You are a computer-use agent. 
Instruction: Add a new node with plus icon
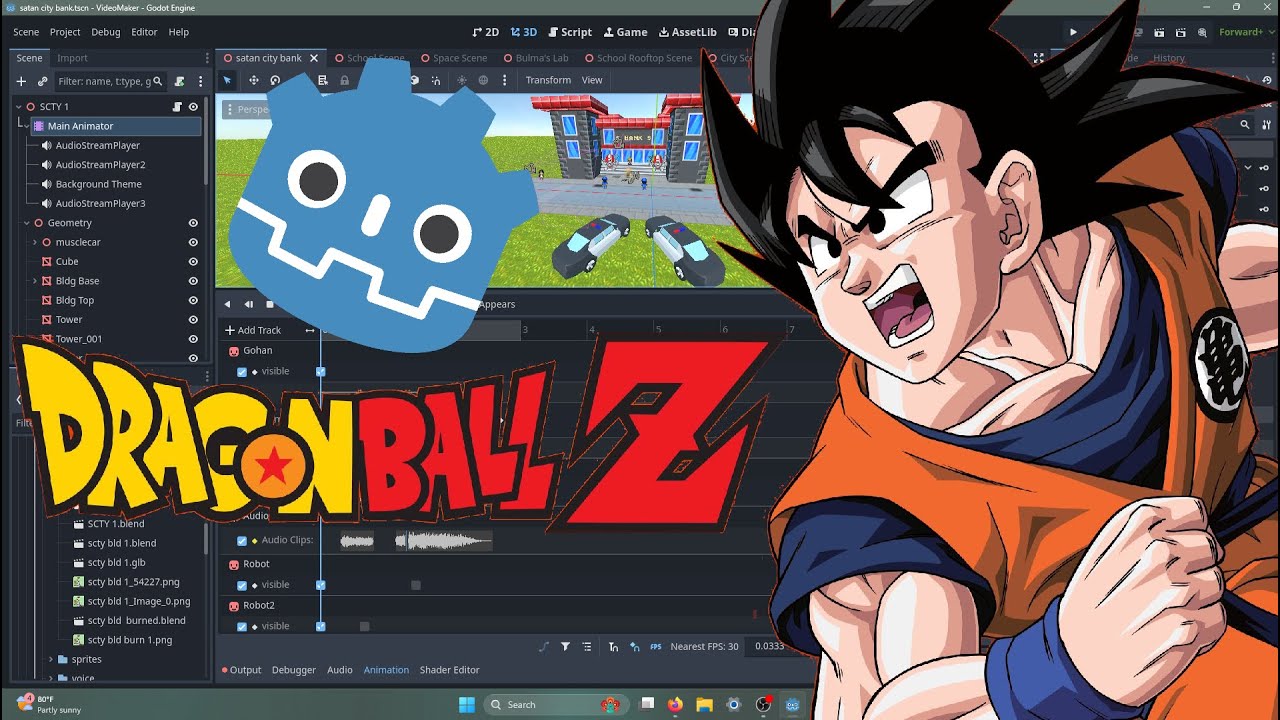(21, 81)
